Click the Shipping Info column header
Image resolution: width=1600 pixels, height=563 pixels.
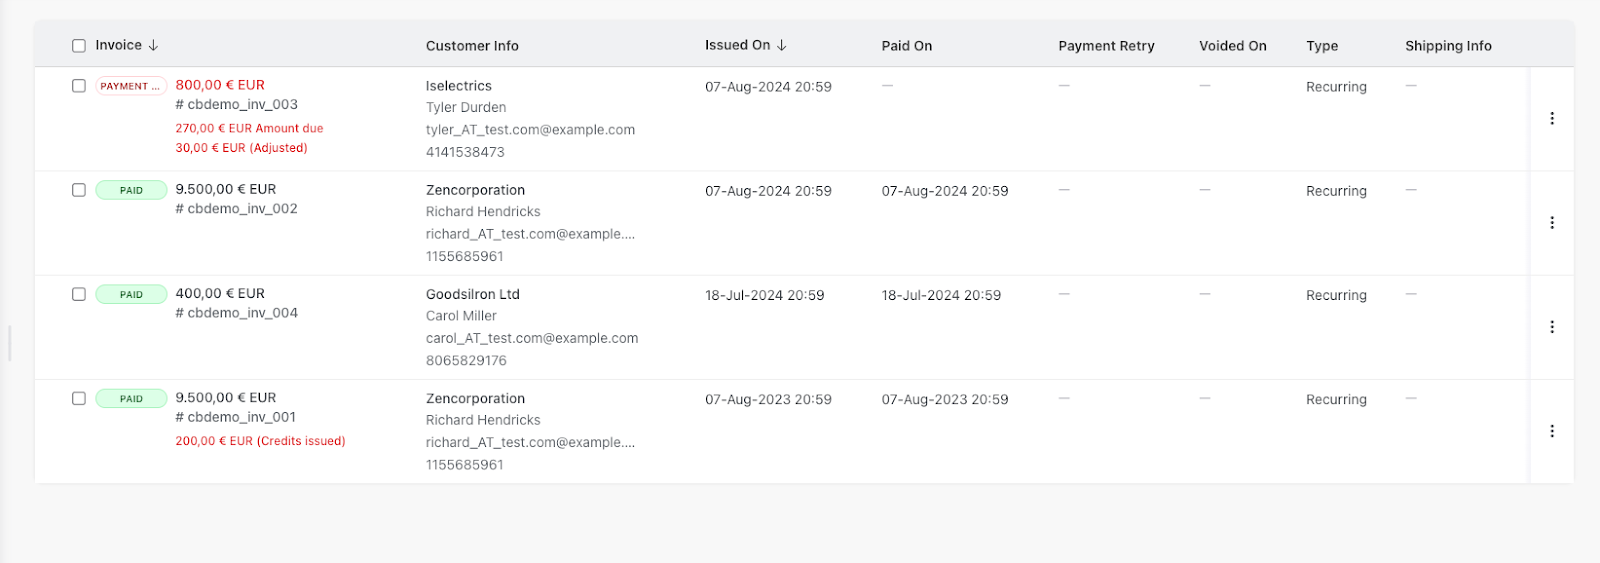click(1448, 46)
